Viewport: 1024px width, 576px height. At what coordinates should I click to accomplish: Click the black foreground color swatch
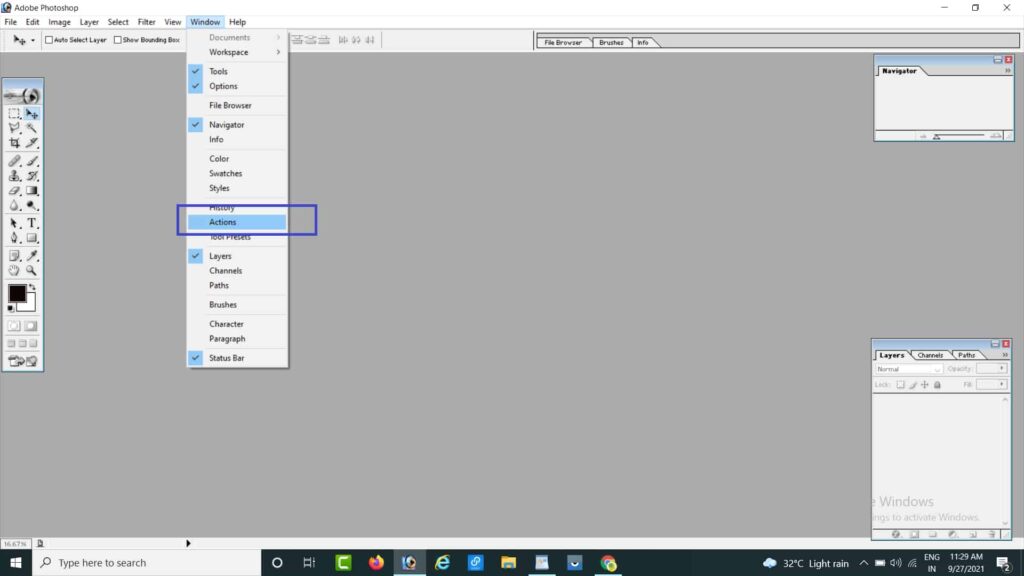(x=17, y=293)
